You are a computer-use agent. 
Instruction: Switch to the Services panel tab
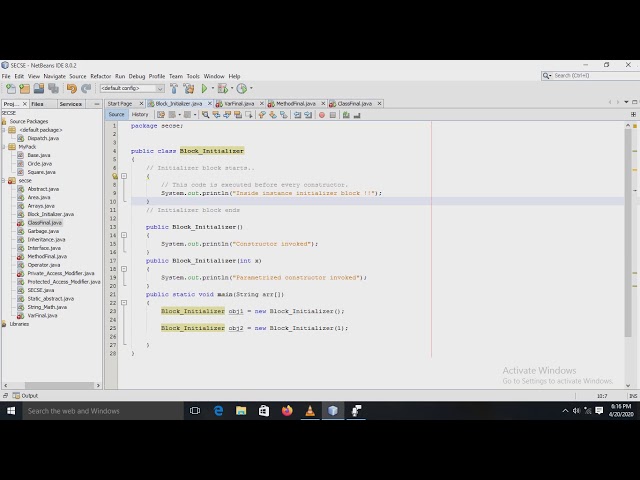(70, 104)
